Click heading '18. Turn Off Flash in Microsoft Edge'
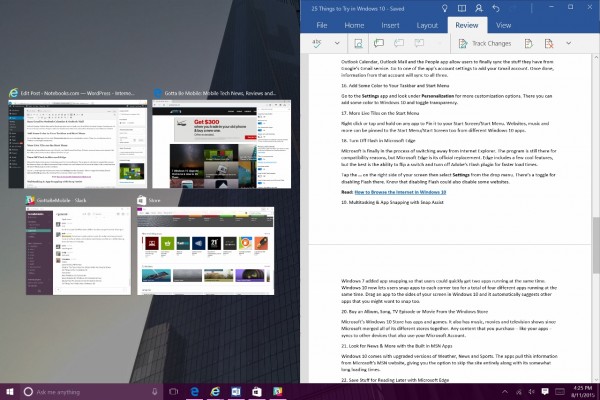This screenshot has height=400, width=600. (x=378, y=140)
